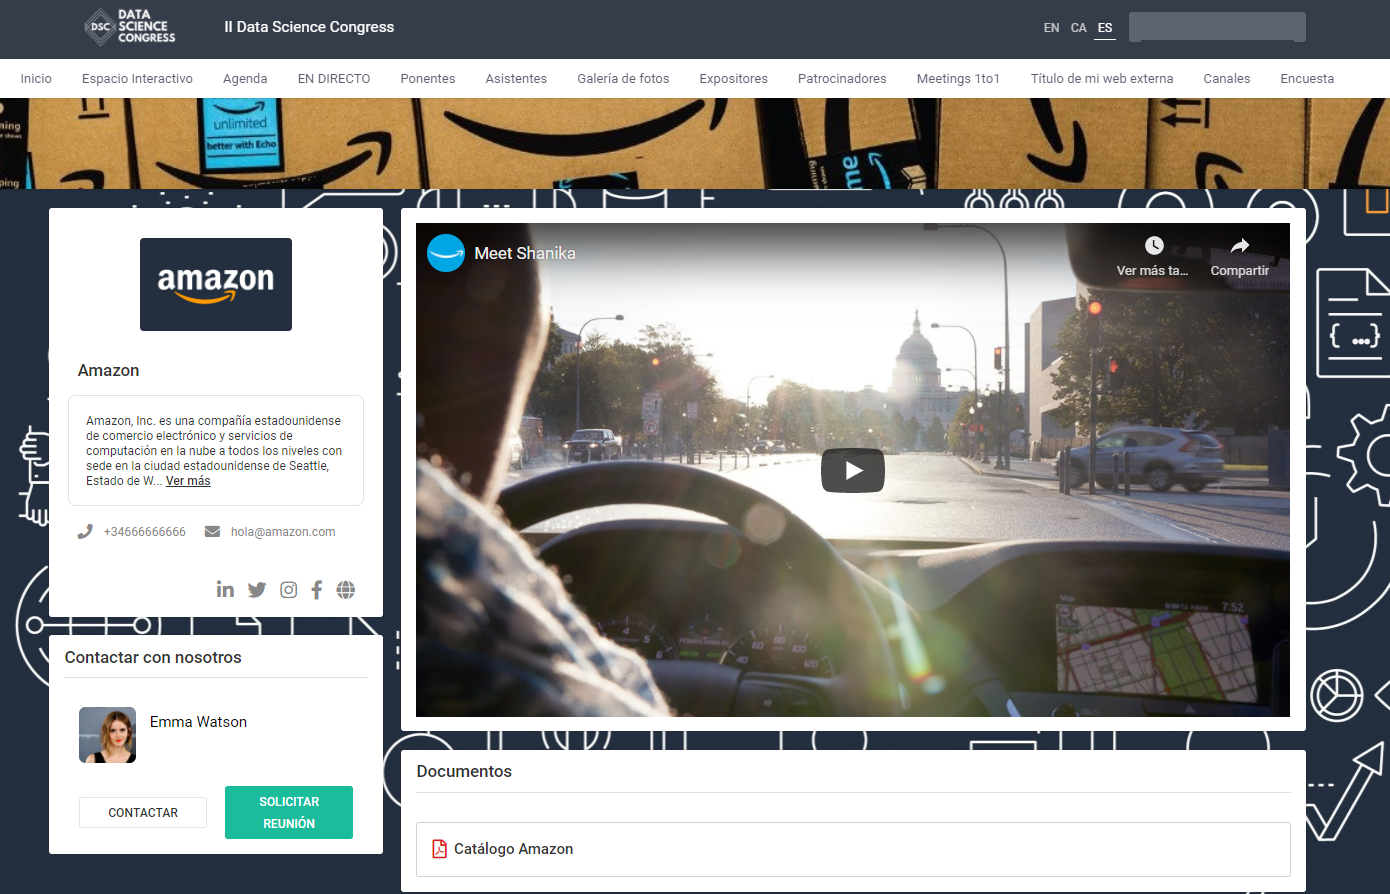
Task: Click the phone icon next to +34666666666
Action: coord(85,532)
